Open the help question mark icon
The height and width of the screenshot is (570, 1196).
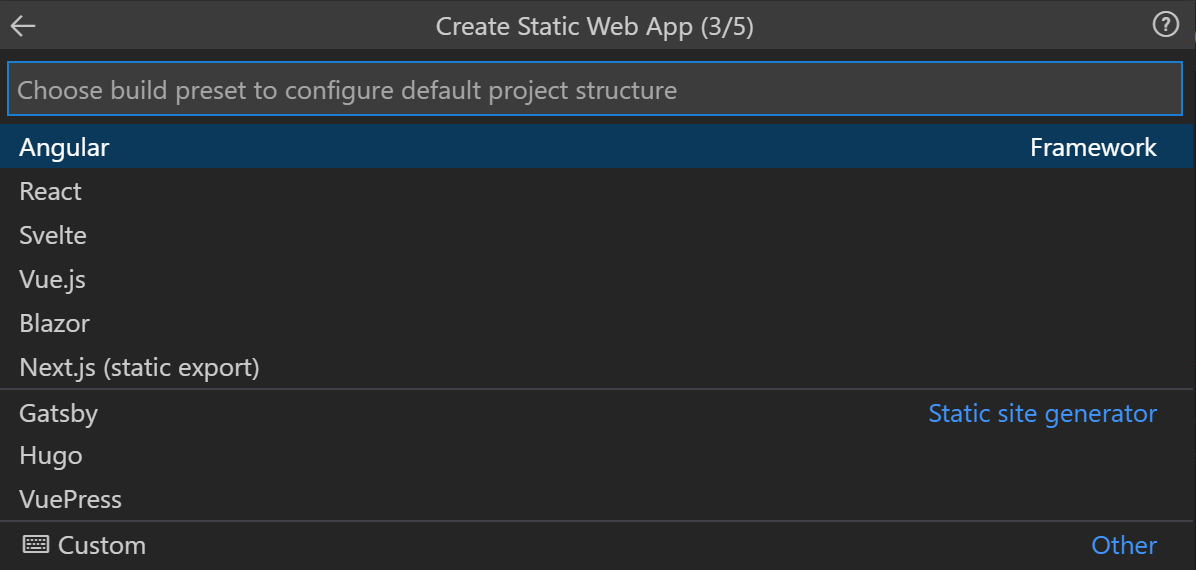click(x=1165, y=25)
